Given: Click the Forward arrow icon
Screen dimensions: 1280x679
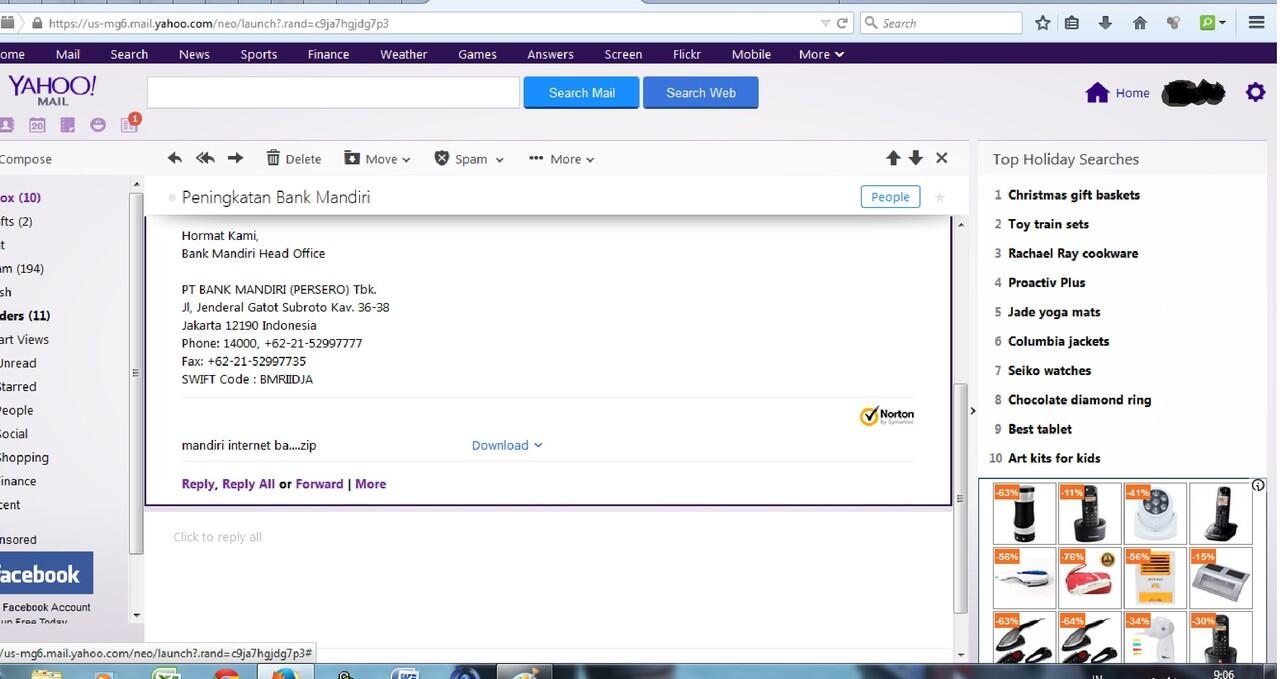Looking at the screenshot, I should click(x=236, y=158).
